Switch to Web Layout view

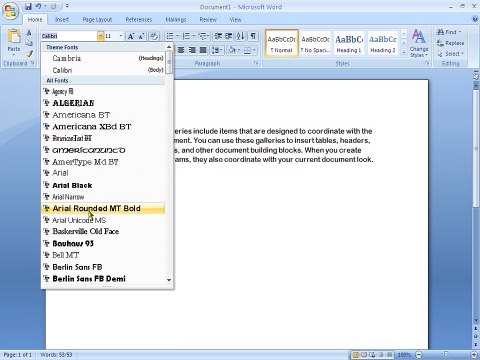tap(372, 355)
